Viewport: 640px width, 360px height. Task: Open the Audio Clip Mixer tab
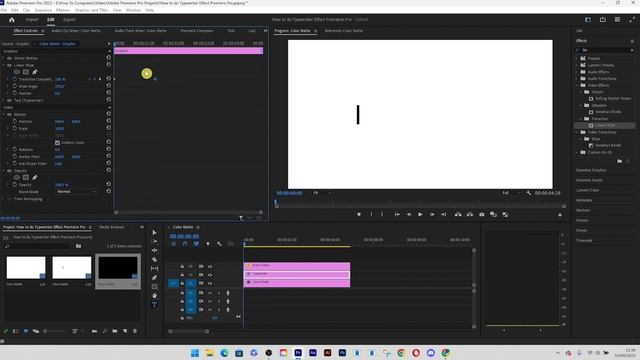pyautogui.click(x=76, y=31)
